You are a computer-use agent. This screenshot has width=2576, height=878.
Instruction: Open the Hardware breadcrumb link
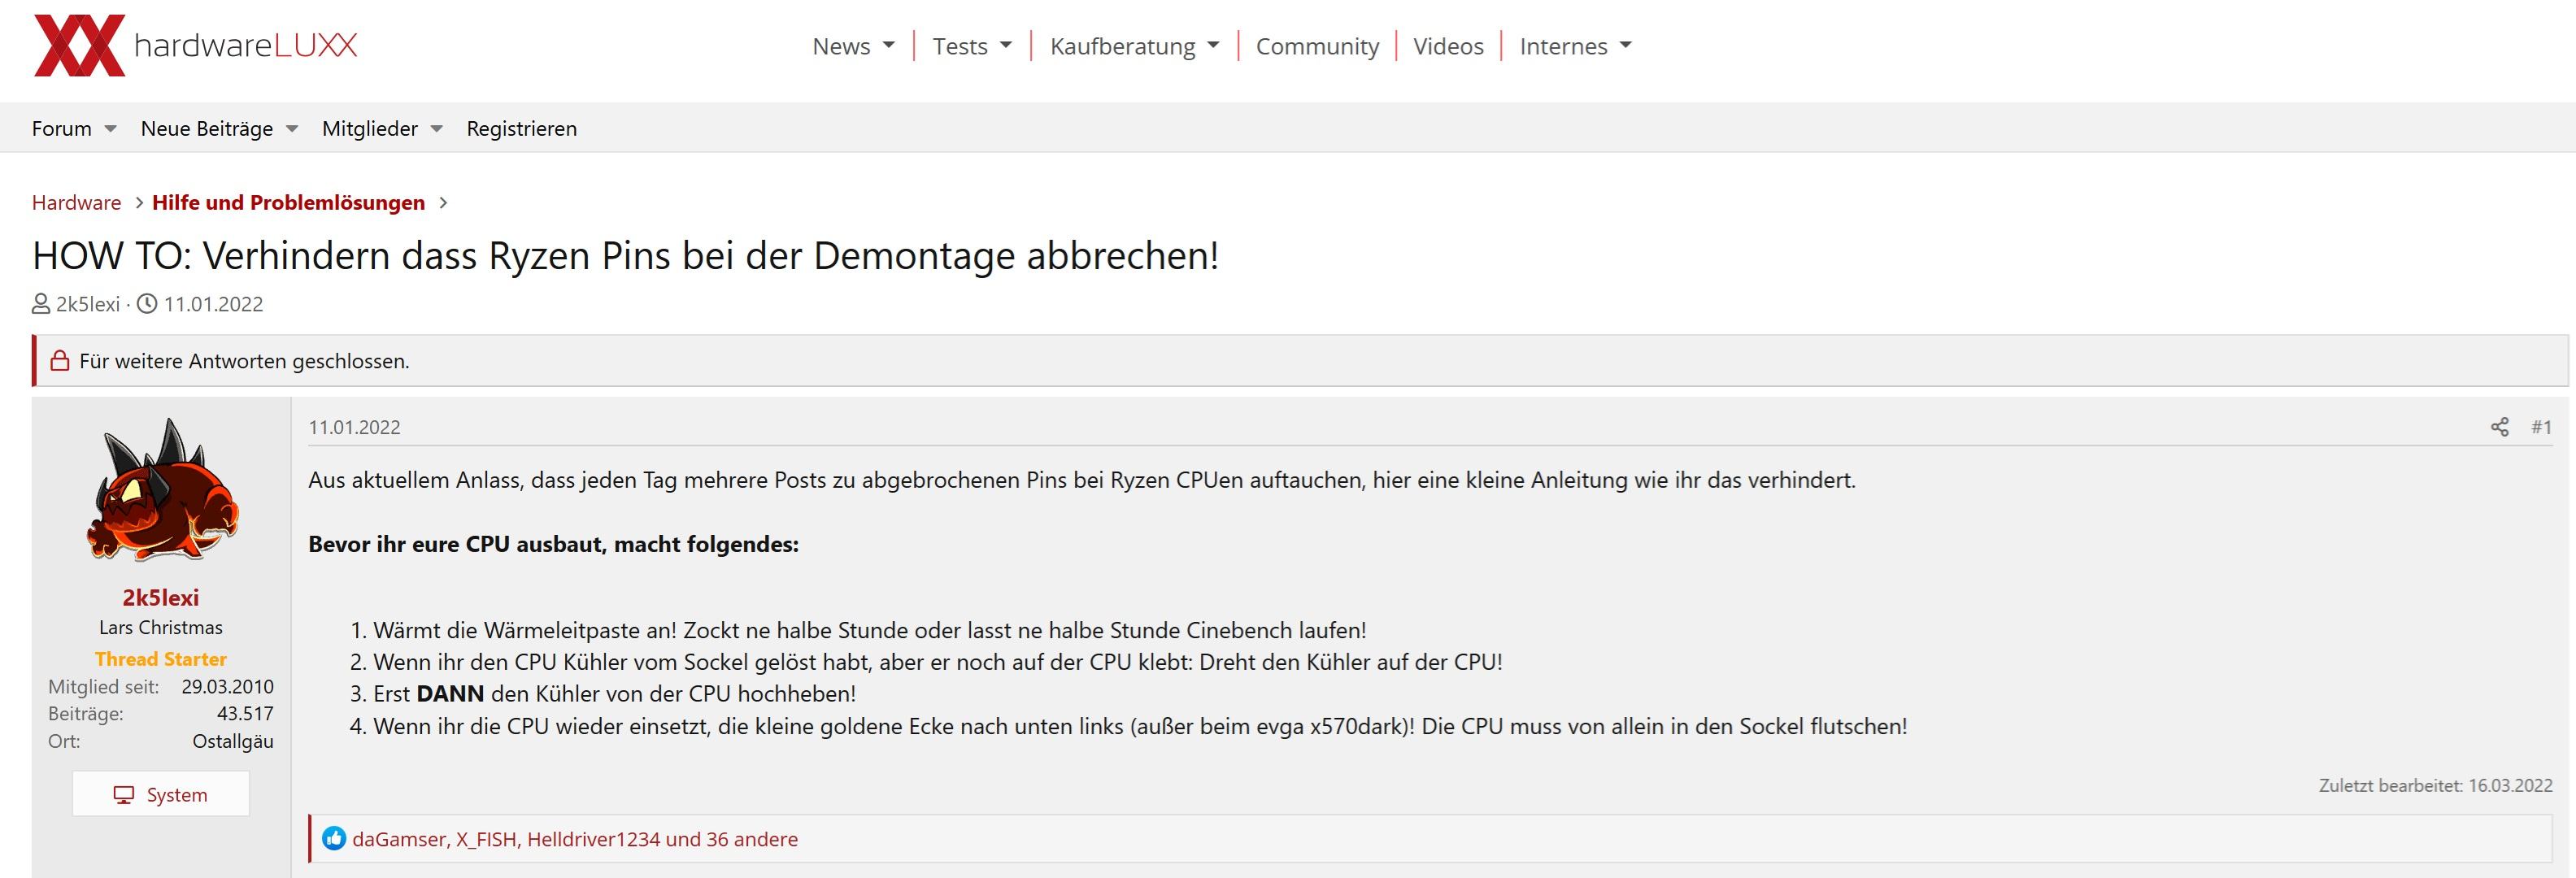[x=76, y=203]
